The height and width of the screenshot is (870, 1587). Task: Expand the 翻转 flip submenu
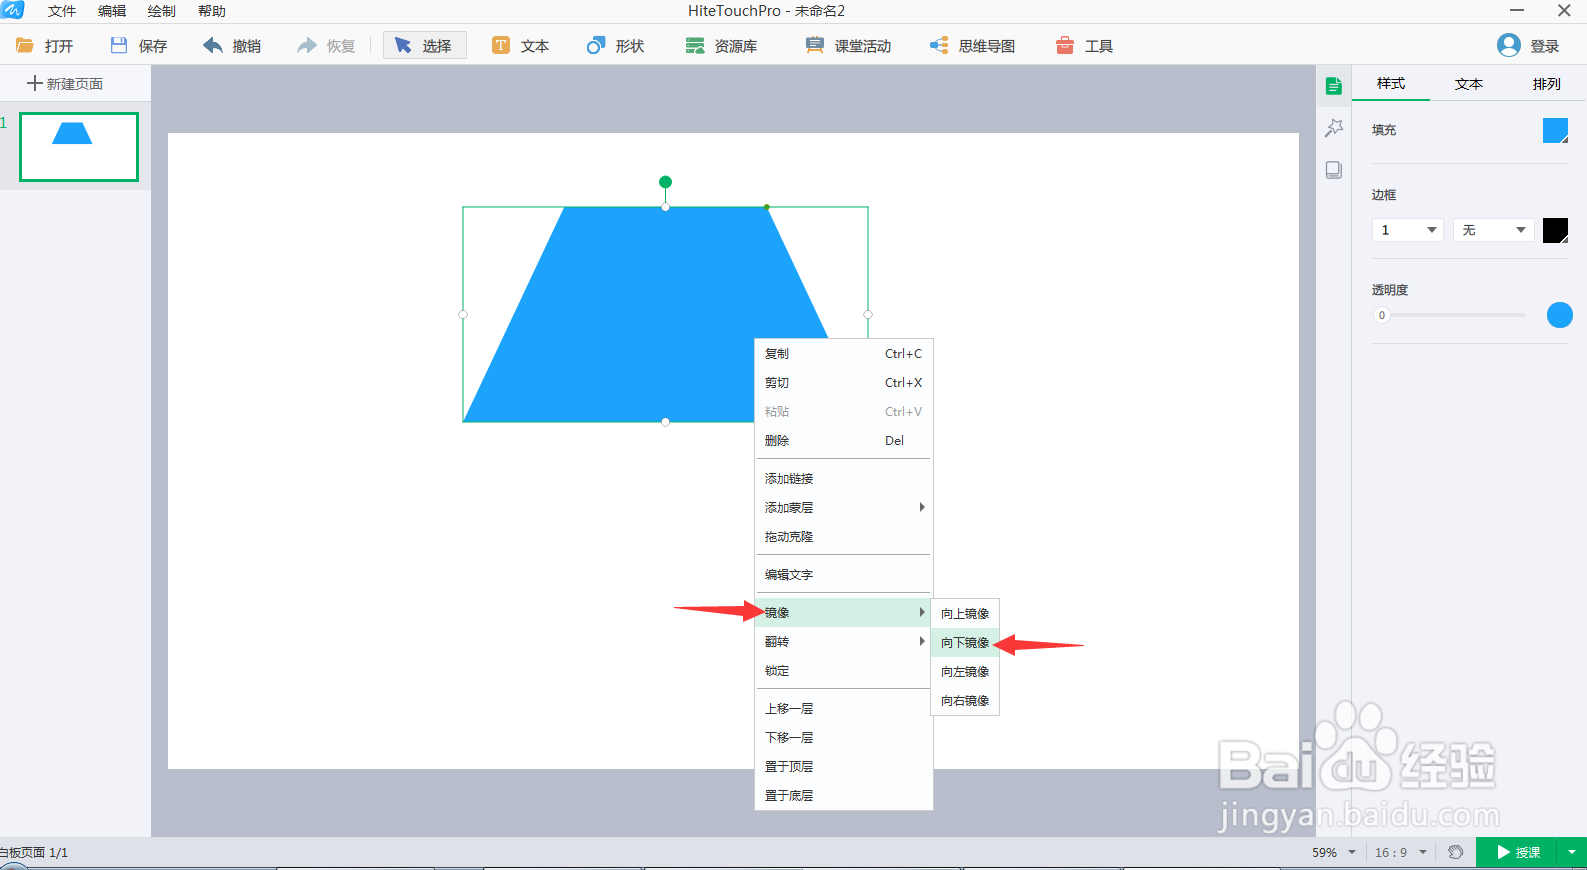pos(843,641)
